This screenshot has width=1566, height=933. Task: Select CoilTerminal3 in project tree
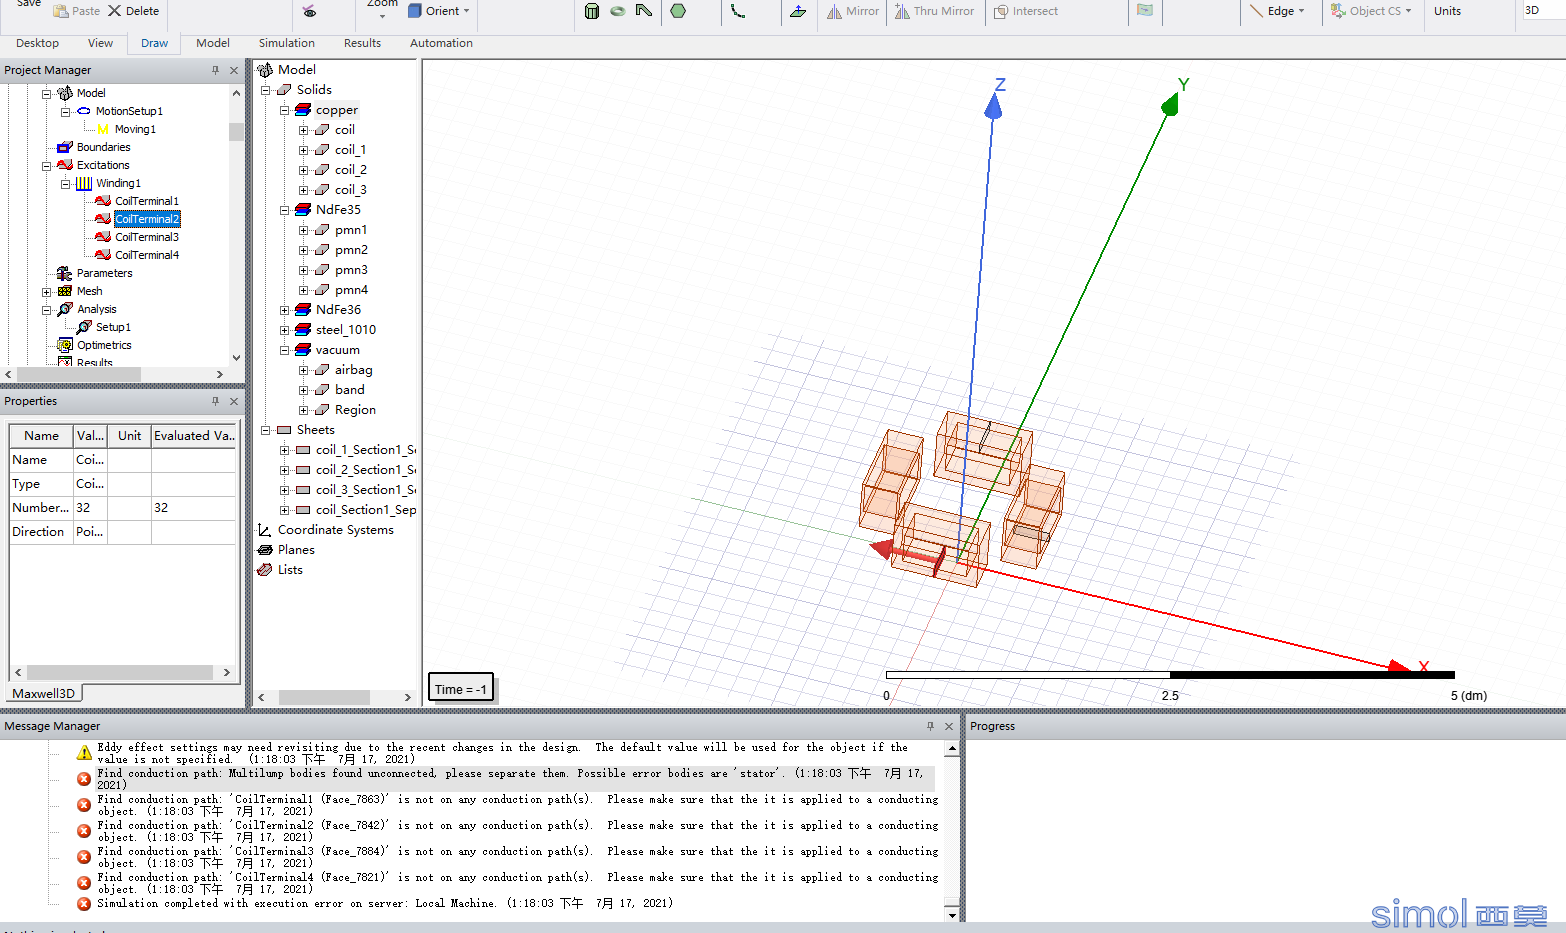click(146, 237)
